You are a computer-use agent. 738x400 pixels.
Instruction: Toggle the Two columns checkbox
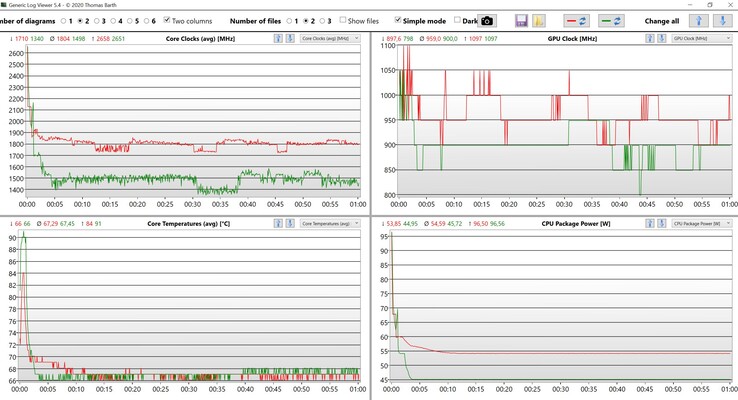pyautogui.click(x=167, y=20)
